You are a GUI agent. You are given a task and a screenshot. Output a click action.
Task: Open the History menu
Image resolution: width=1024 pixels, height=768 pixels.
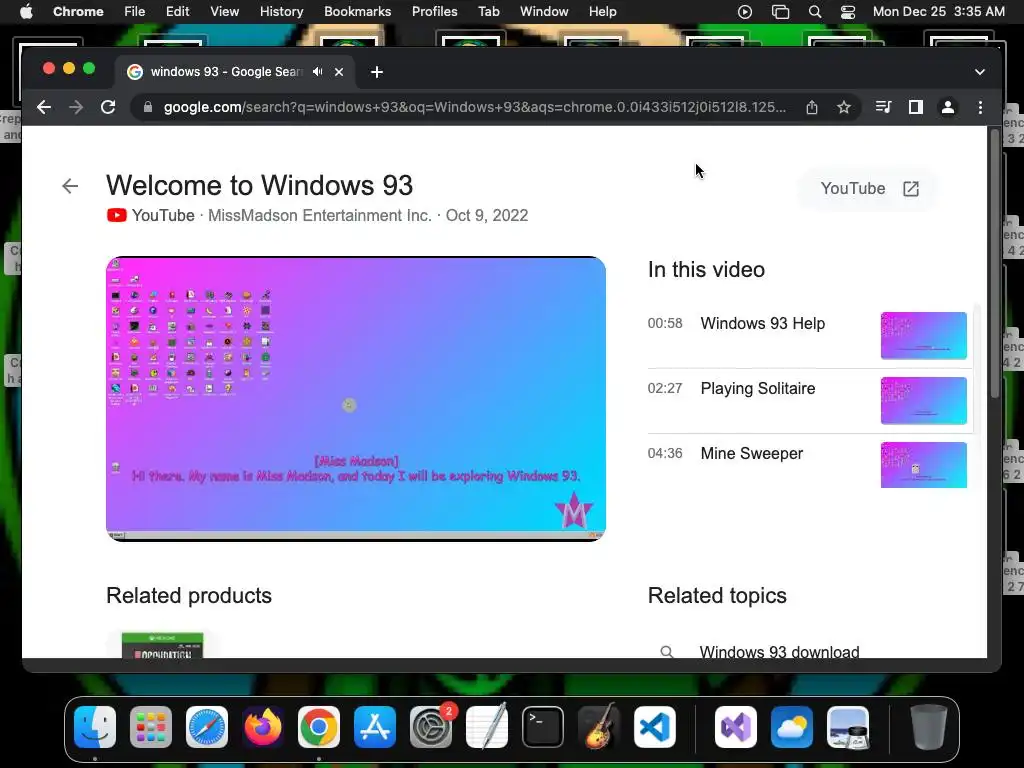tap(281, 12)
